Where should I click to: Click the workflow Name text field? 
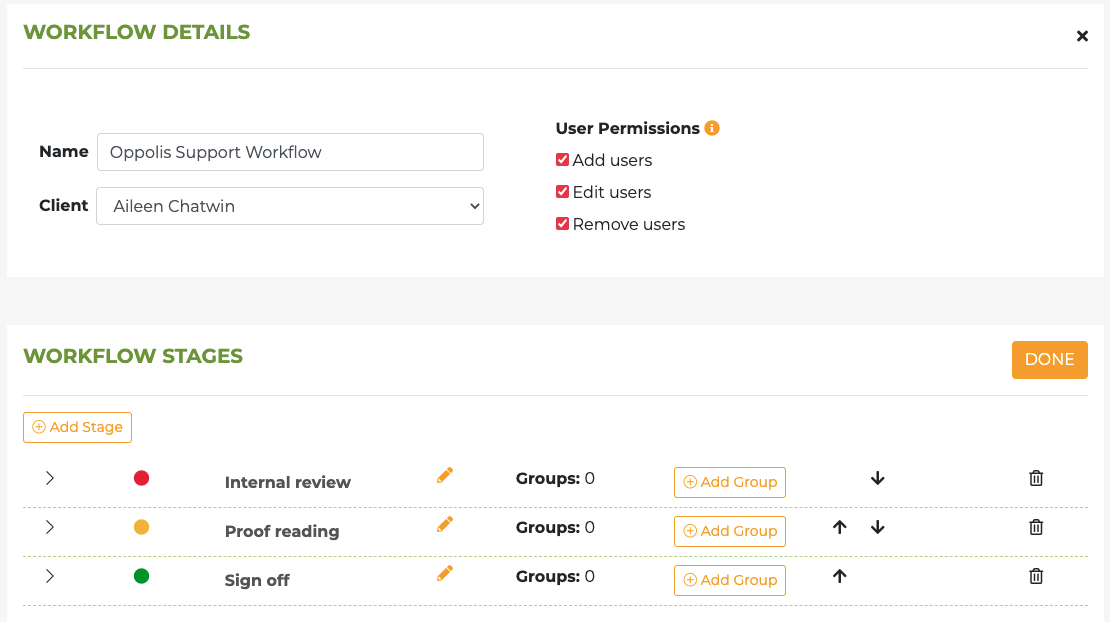(290, 152)
